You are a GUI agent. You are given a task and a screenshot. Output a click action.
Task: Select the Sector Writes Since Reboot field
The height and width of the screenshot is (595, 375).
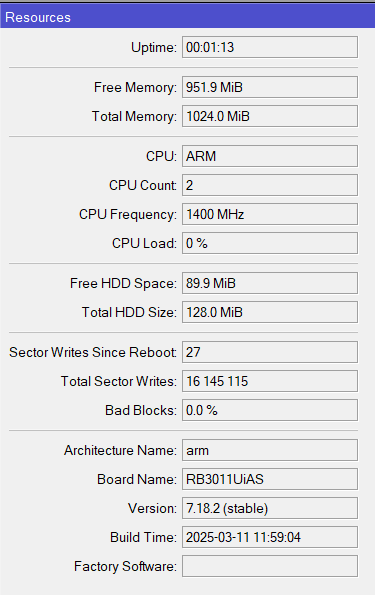tap(270, 352)
